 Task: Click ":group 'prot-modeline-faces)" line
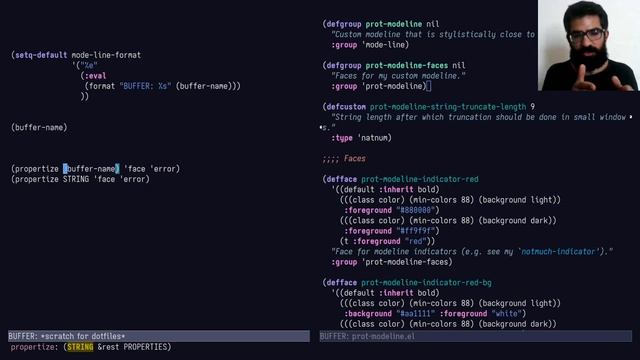pyautogui.click(x=392, y=262)
